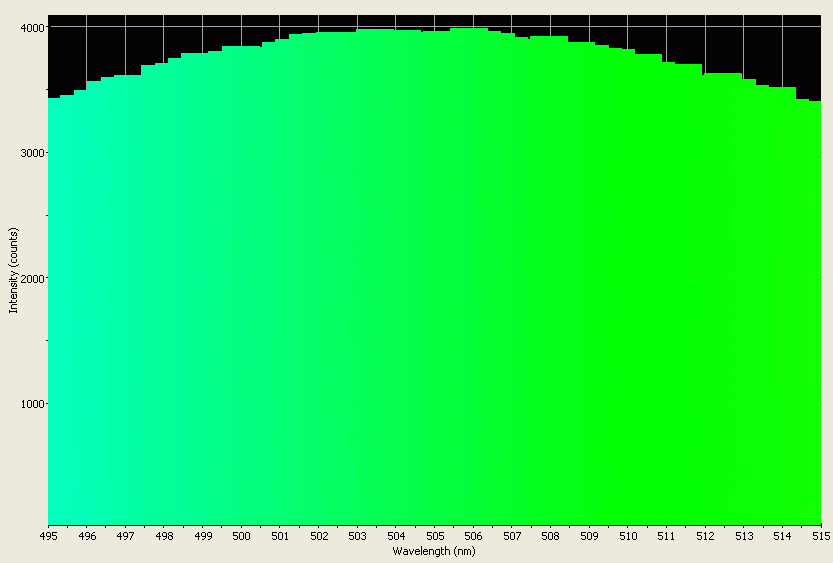Click the 513 wavelength tick label

[743, 536]
